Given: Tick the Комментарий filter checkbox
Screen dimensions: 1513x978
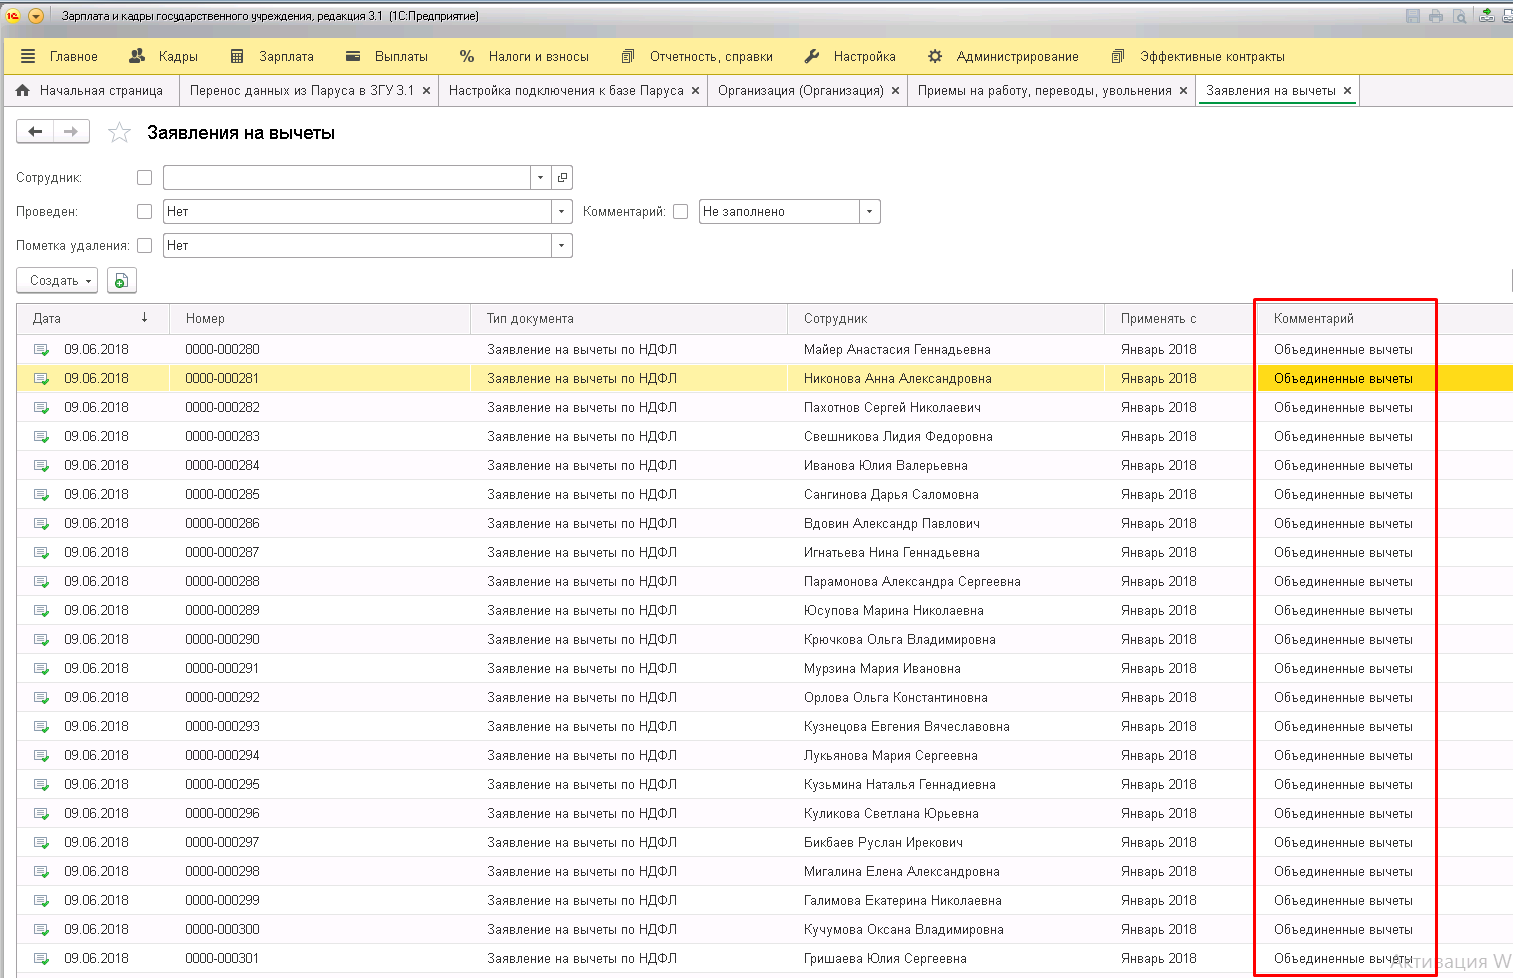Looking at the screenshot, I should 681,212.
